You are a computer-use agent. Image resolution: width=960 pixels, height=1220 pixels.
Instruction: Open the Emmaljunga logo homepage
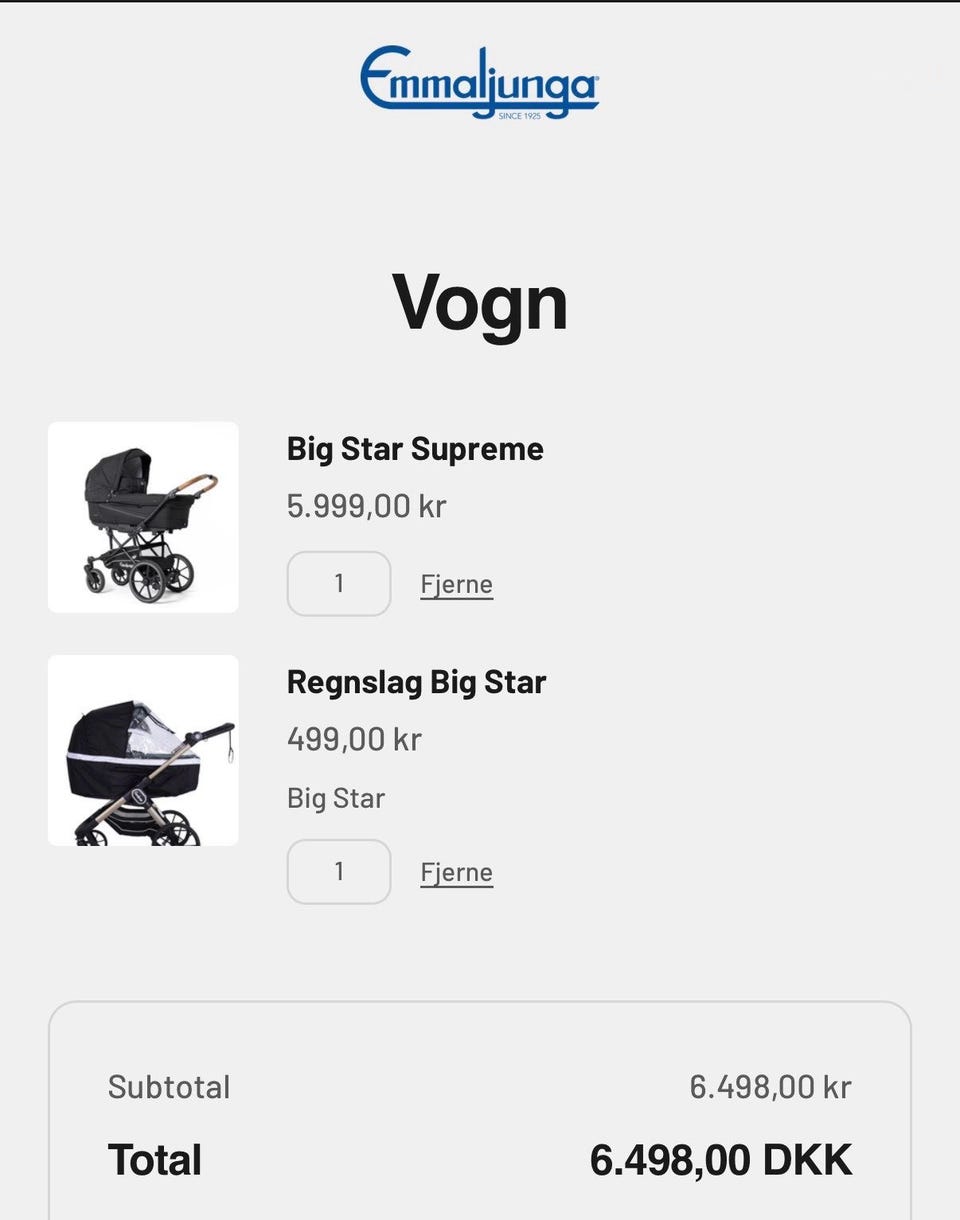480,82
